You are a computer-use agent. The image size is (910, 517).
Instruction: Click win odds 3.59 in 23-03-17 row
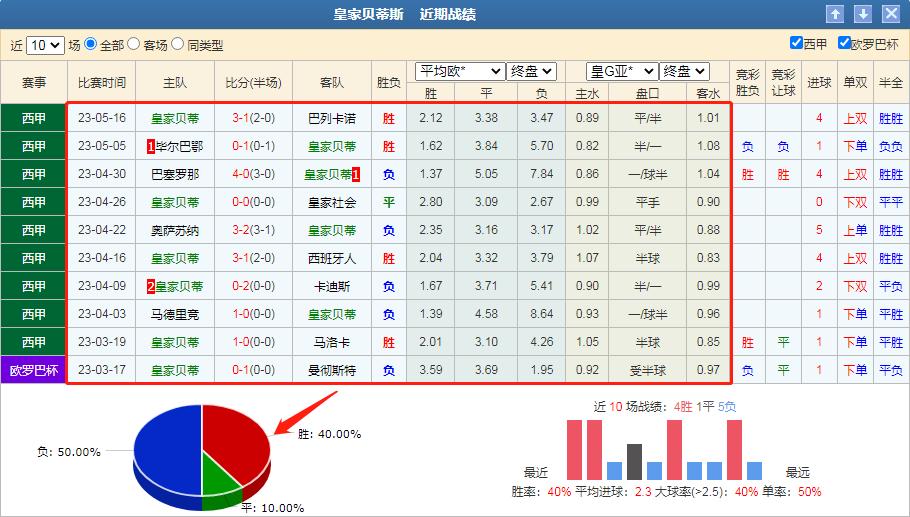tap(431, 370)
